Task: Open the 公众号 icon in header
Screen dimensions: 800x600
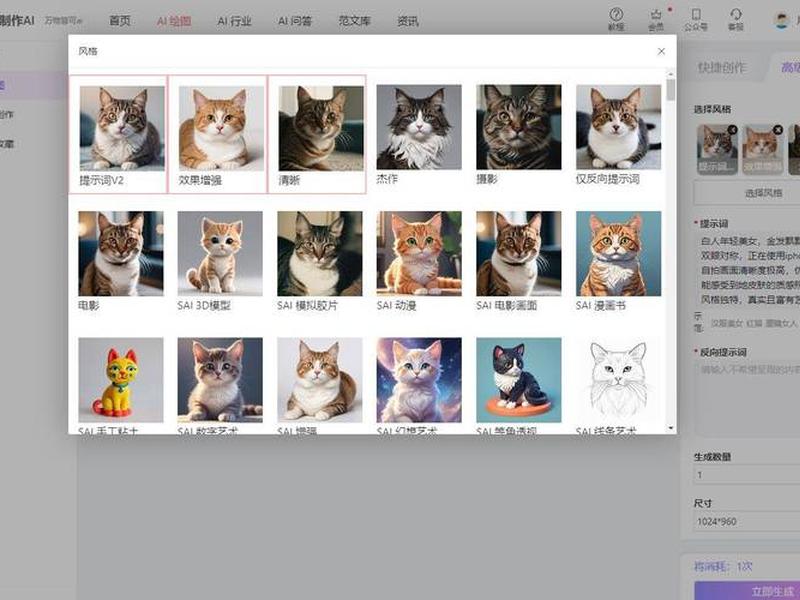Action: (695, 19)
